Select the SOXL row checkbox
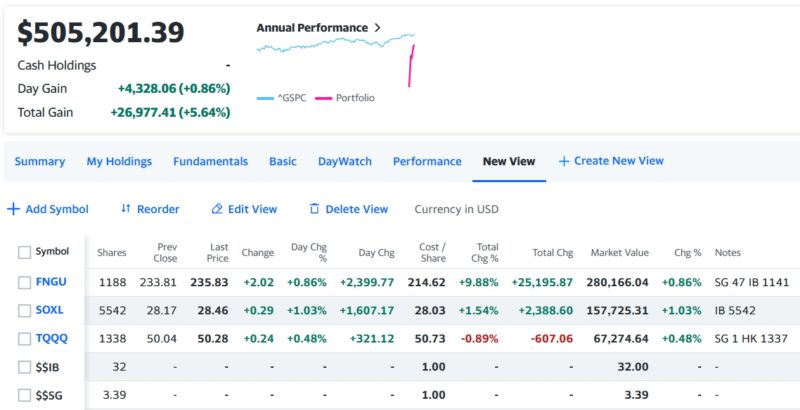The width and height of the screenshot is (800, 410). 25,311
